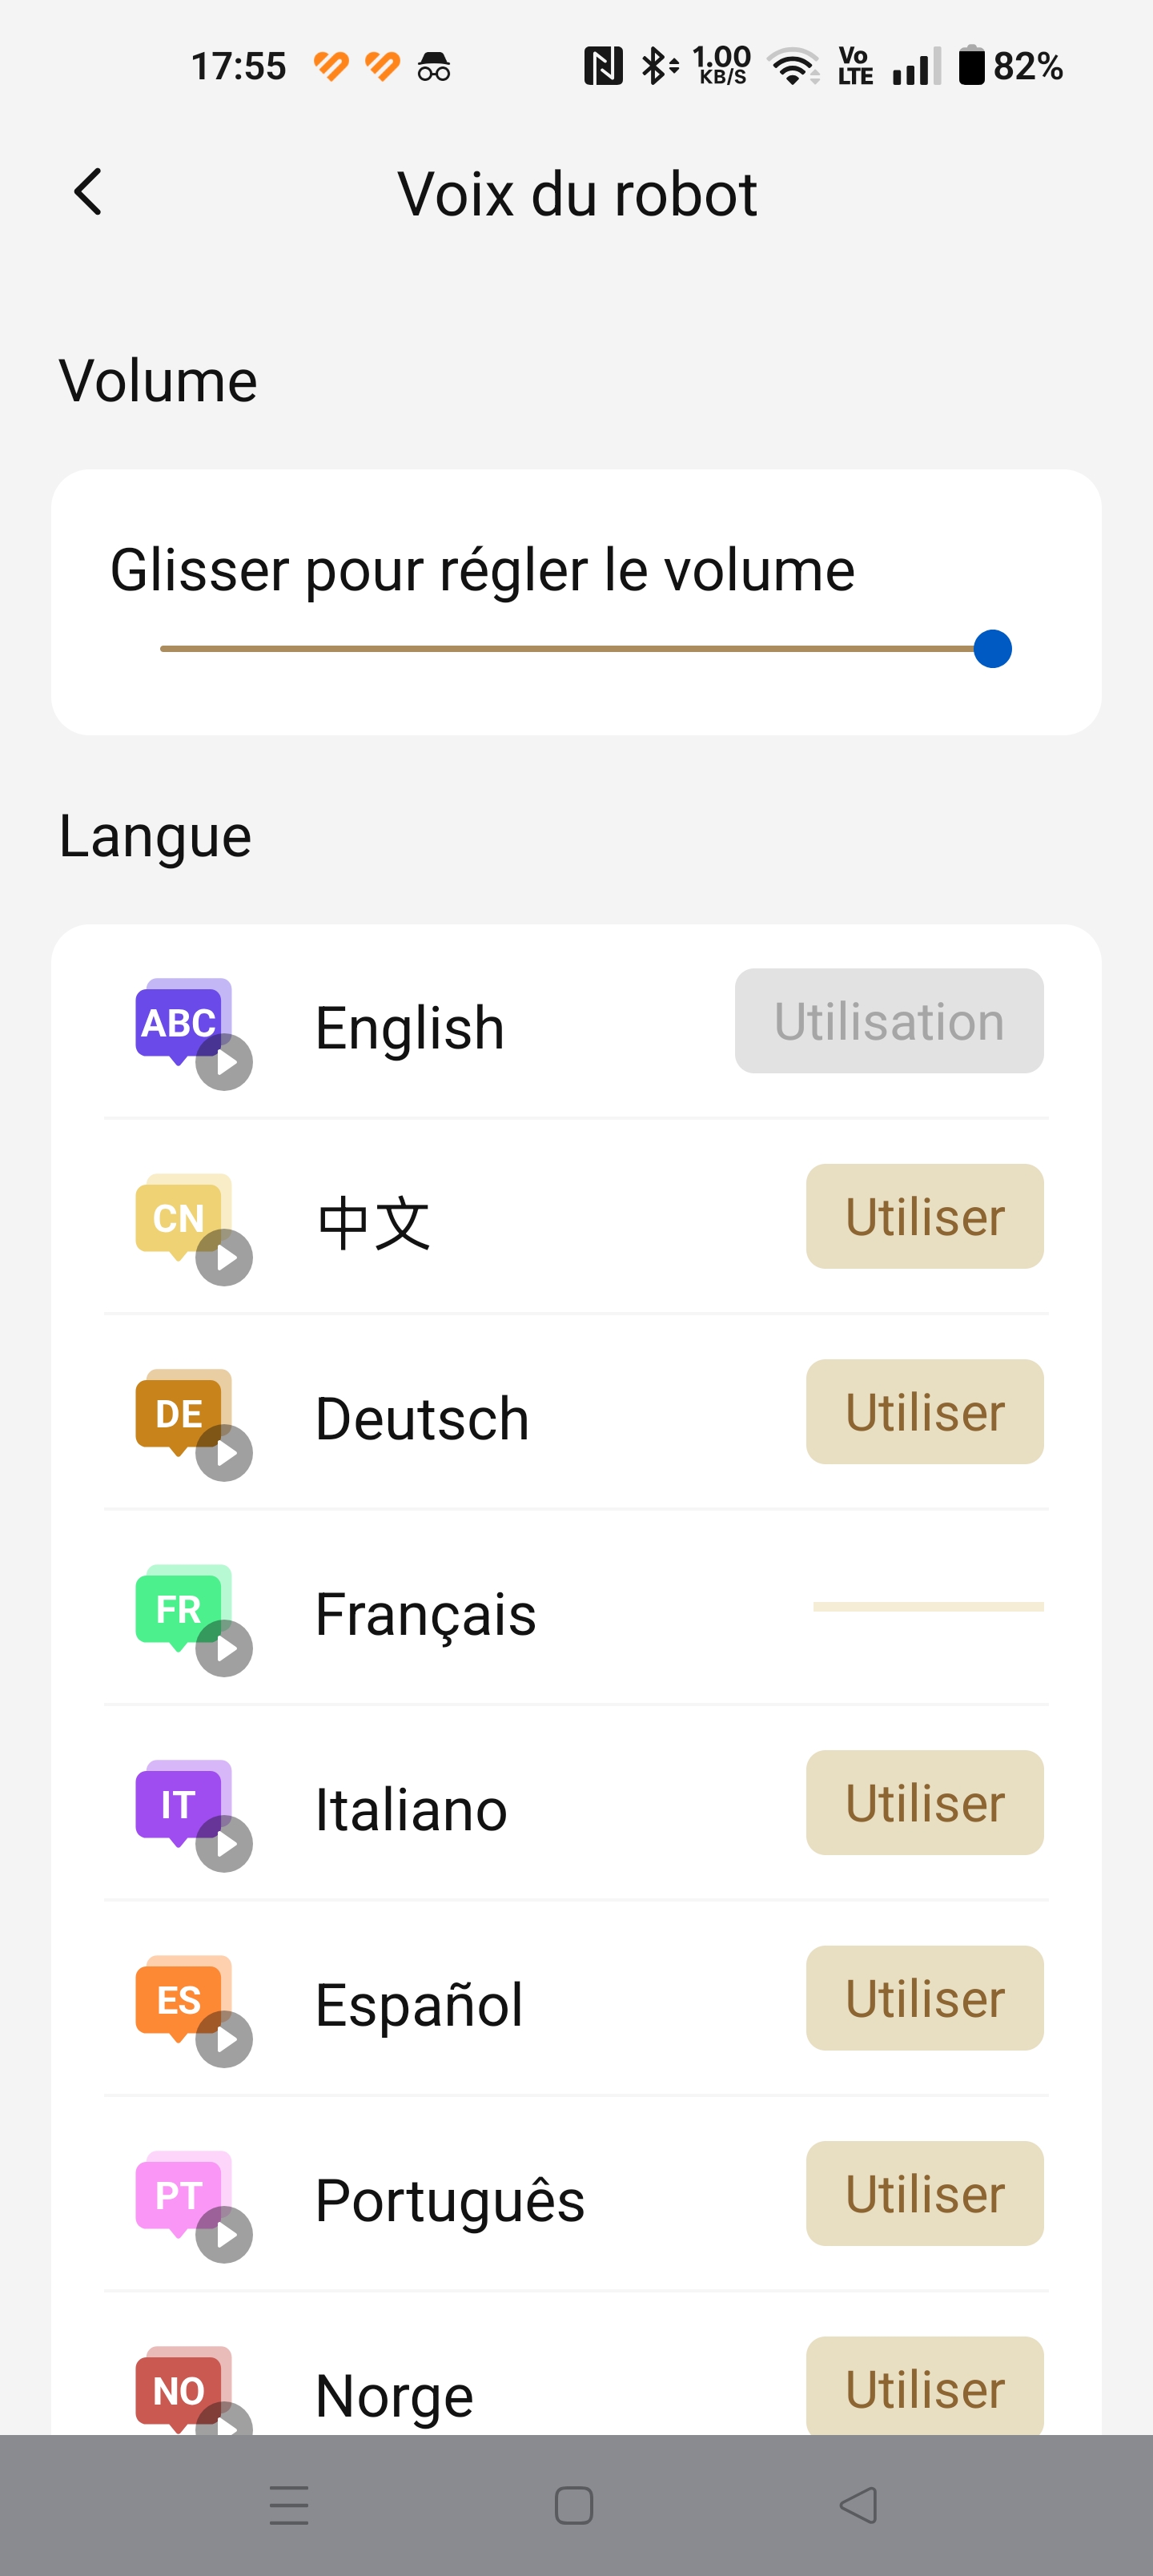Click the volume slider track middle

pyautogui.click(x=576, y=648)
